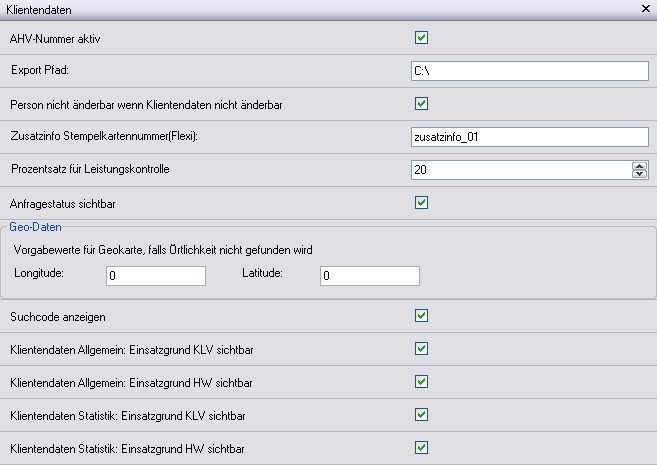657x465 pixels.
Task: Disable Klientendaten Statistik: Einsatzgrund KLV sichtbar
Action: (421, 414)
